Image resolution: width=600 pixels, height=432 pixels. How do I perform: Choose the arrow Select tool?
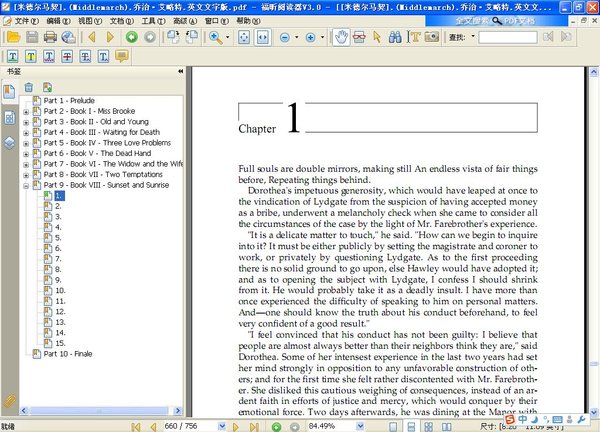(x=377, y=37)
